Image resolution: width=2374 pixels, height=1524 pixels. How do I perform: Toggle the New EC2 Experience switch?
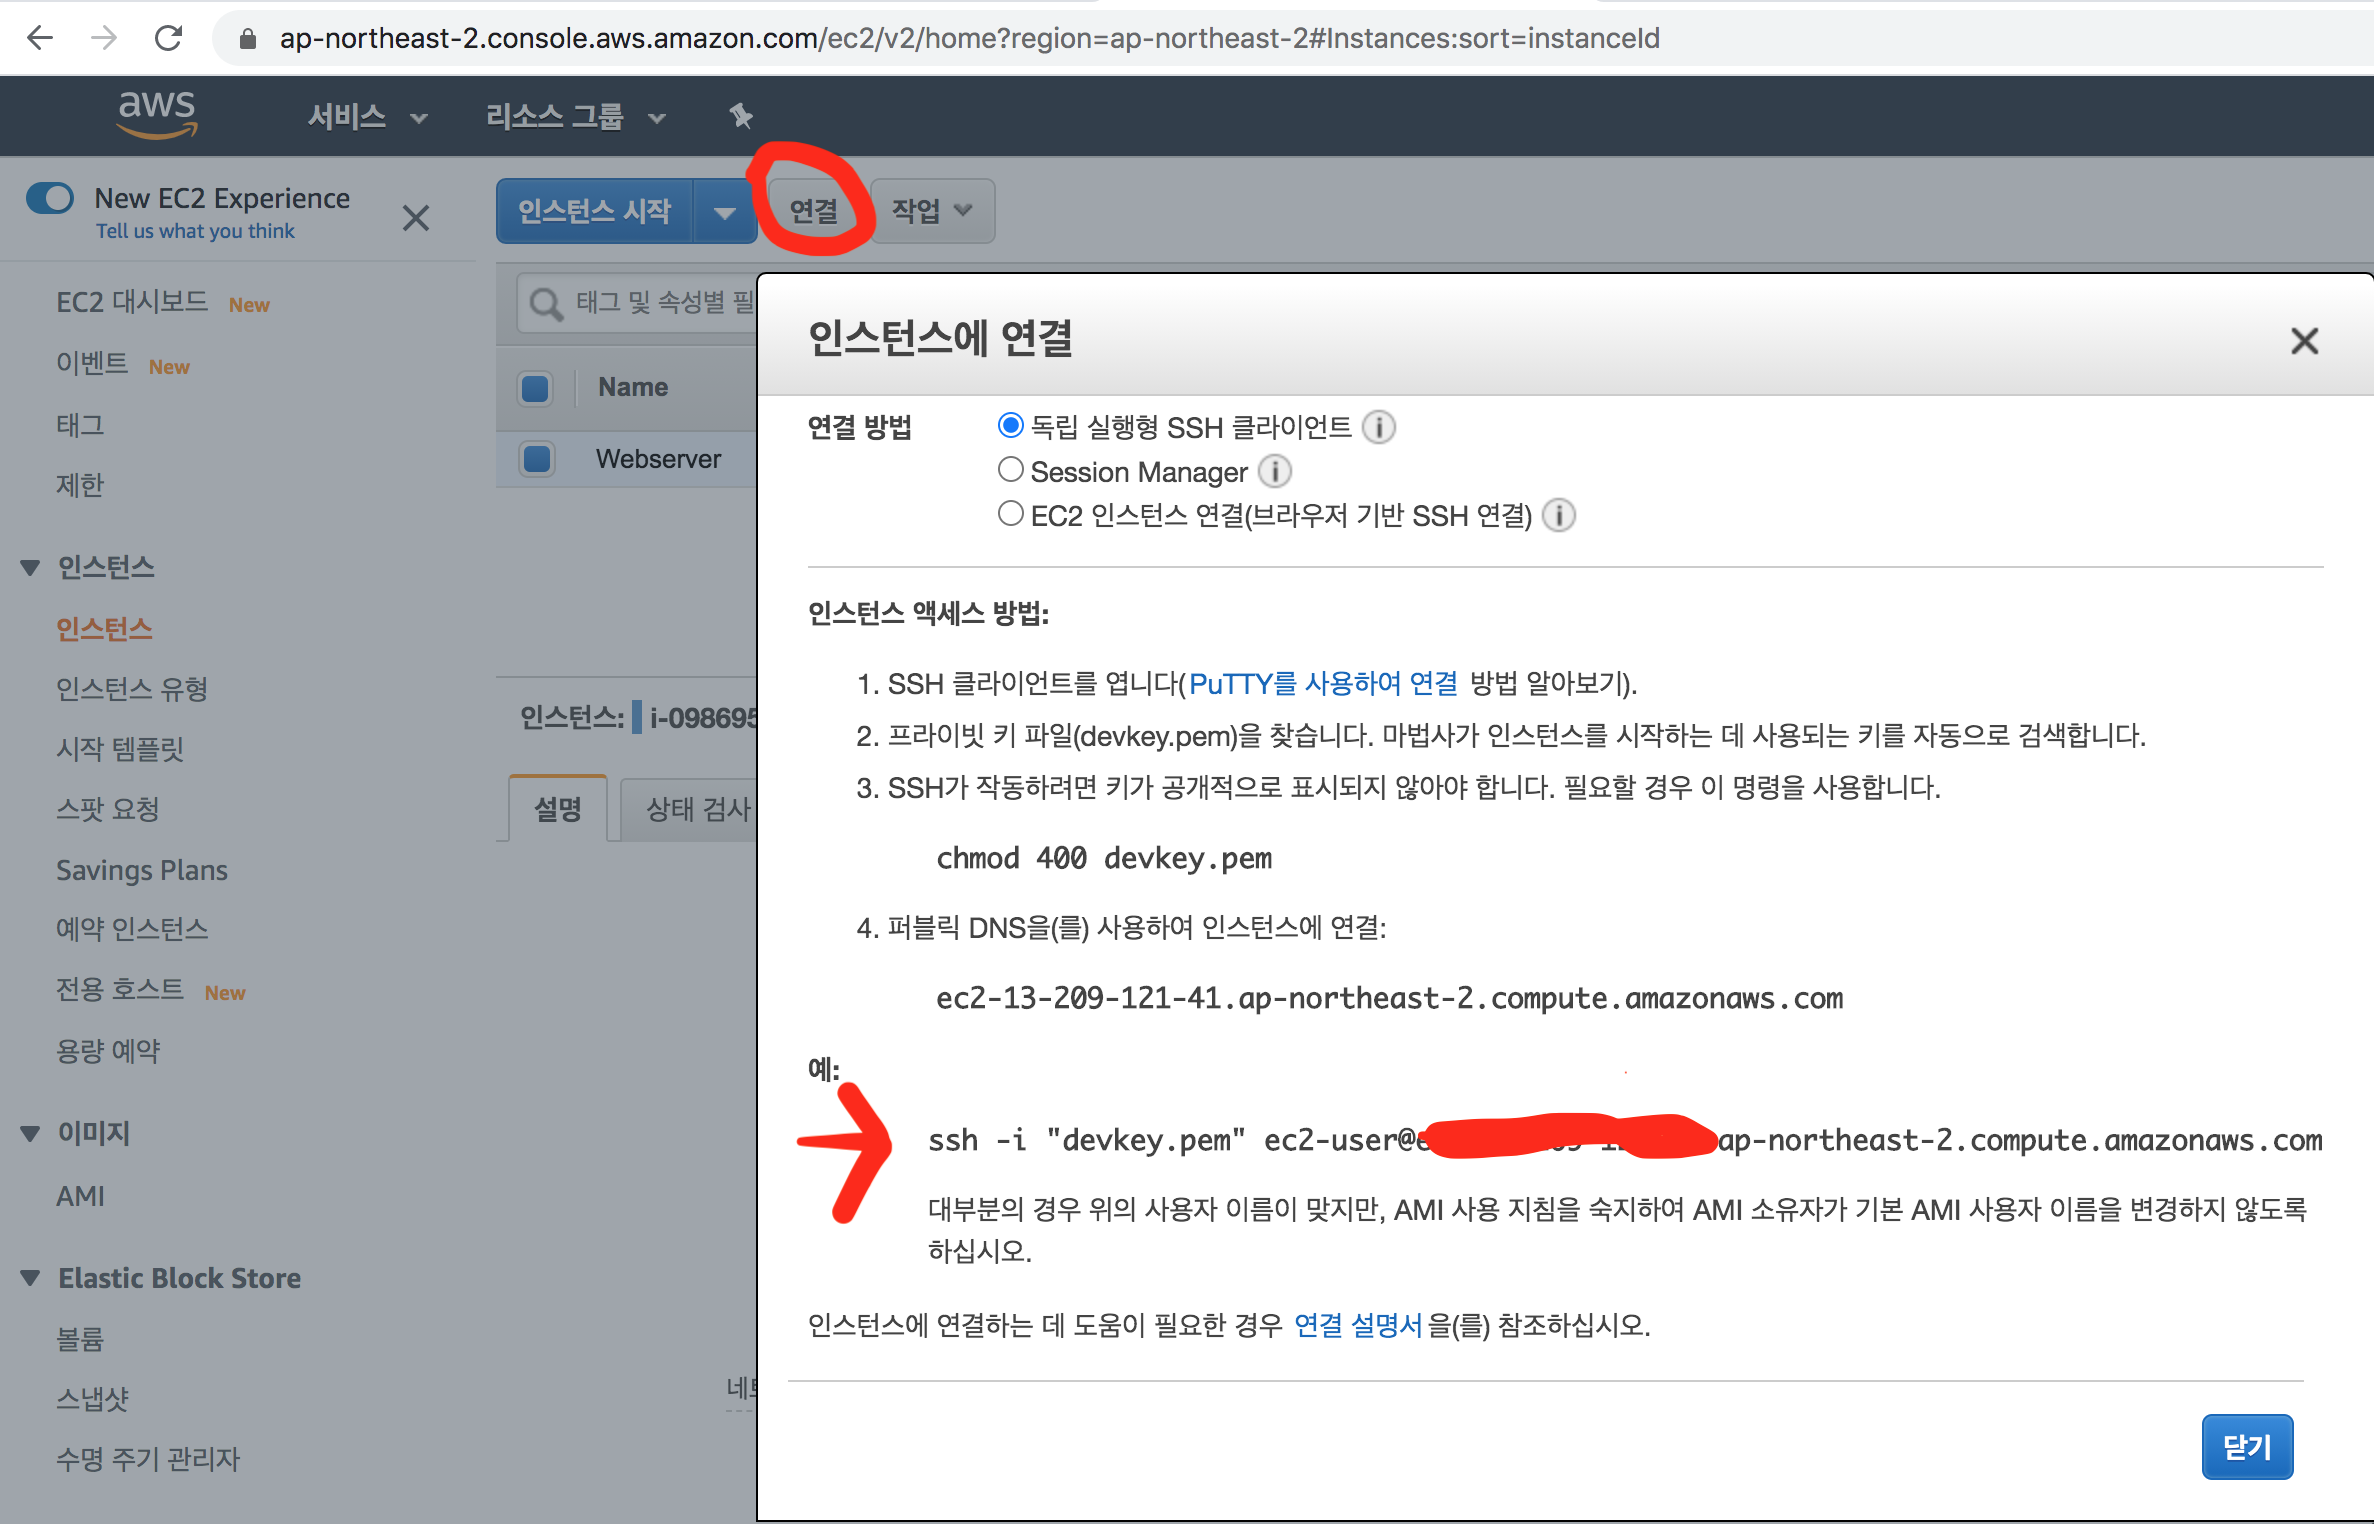51,198
